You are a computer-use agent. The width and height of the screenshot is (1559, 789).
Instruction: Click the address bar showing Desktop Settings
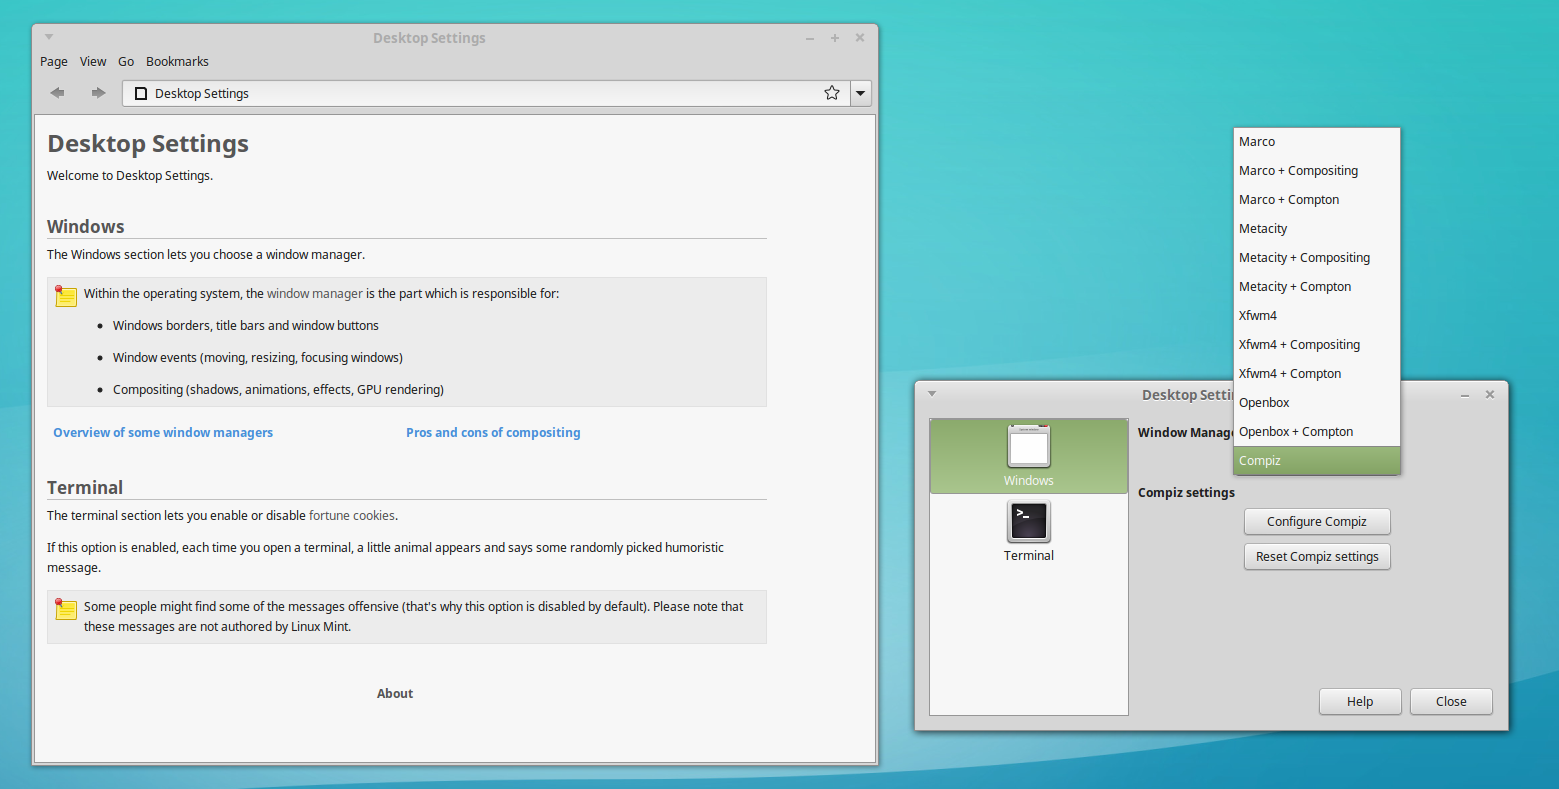[x=485, y=93]
